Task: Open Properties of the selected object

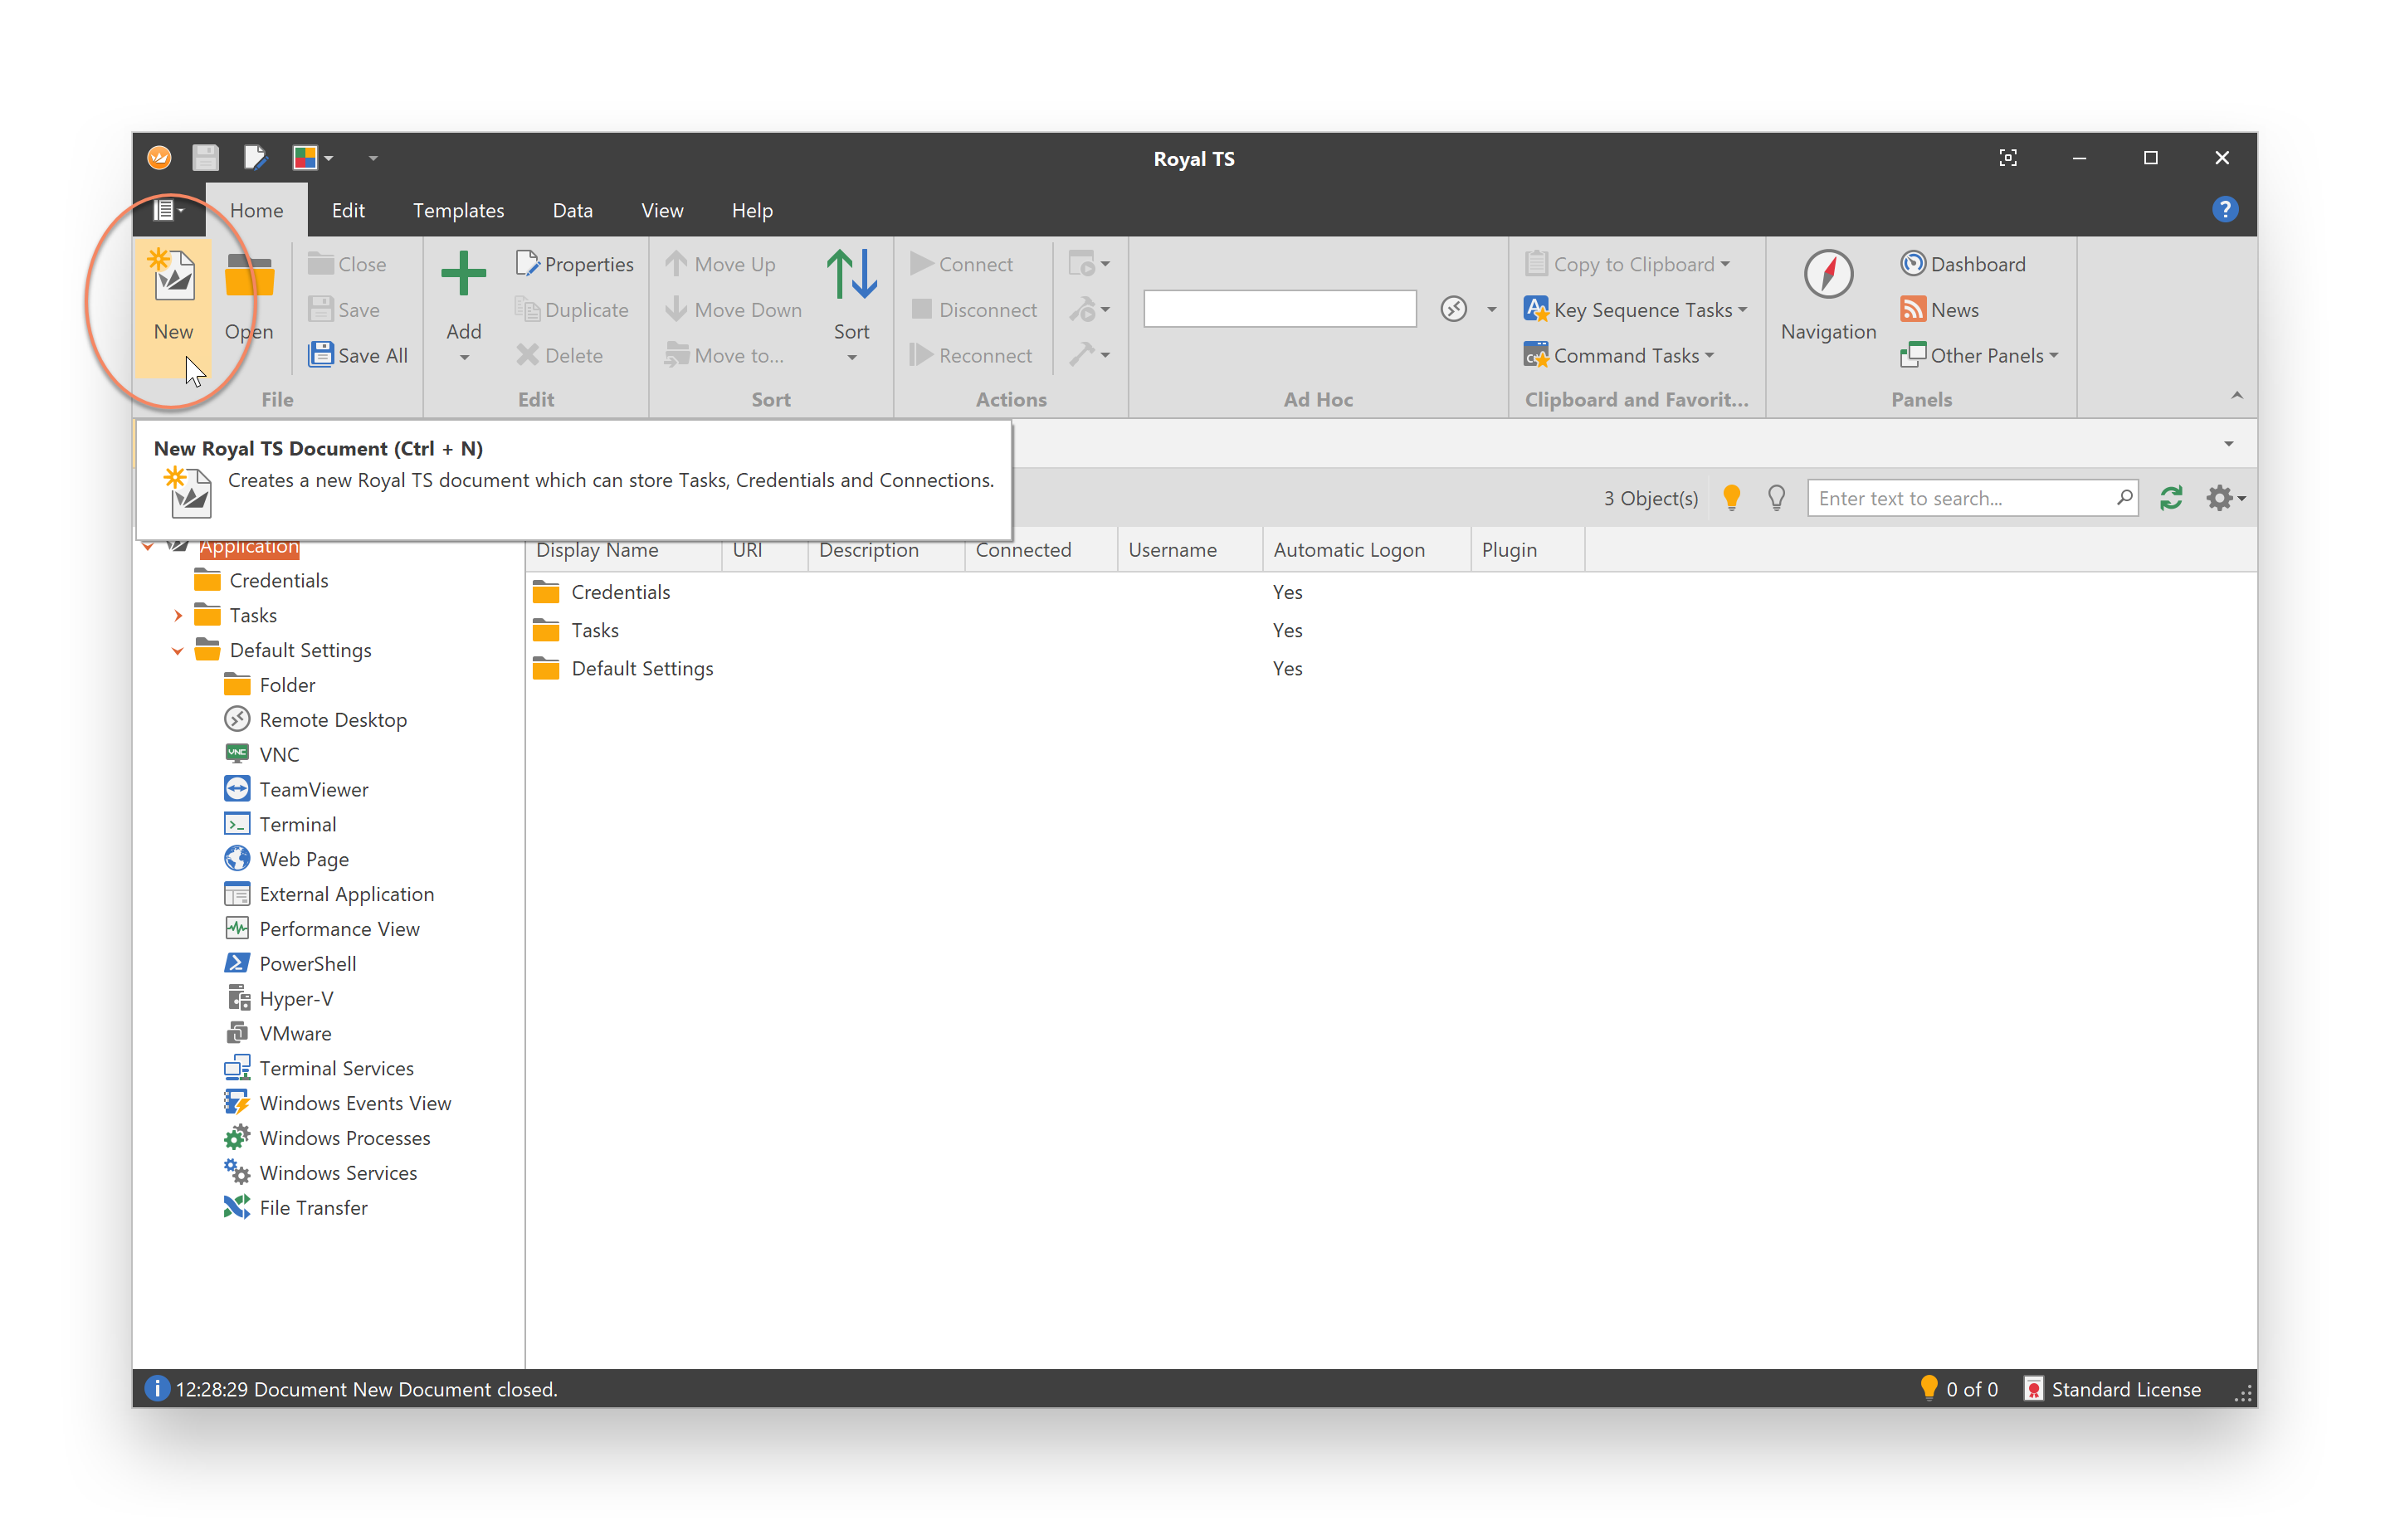Action: (x=574, y=264)
